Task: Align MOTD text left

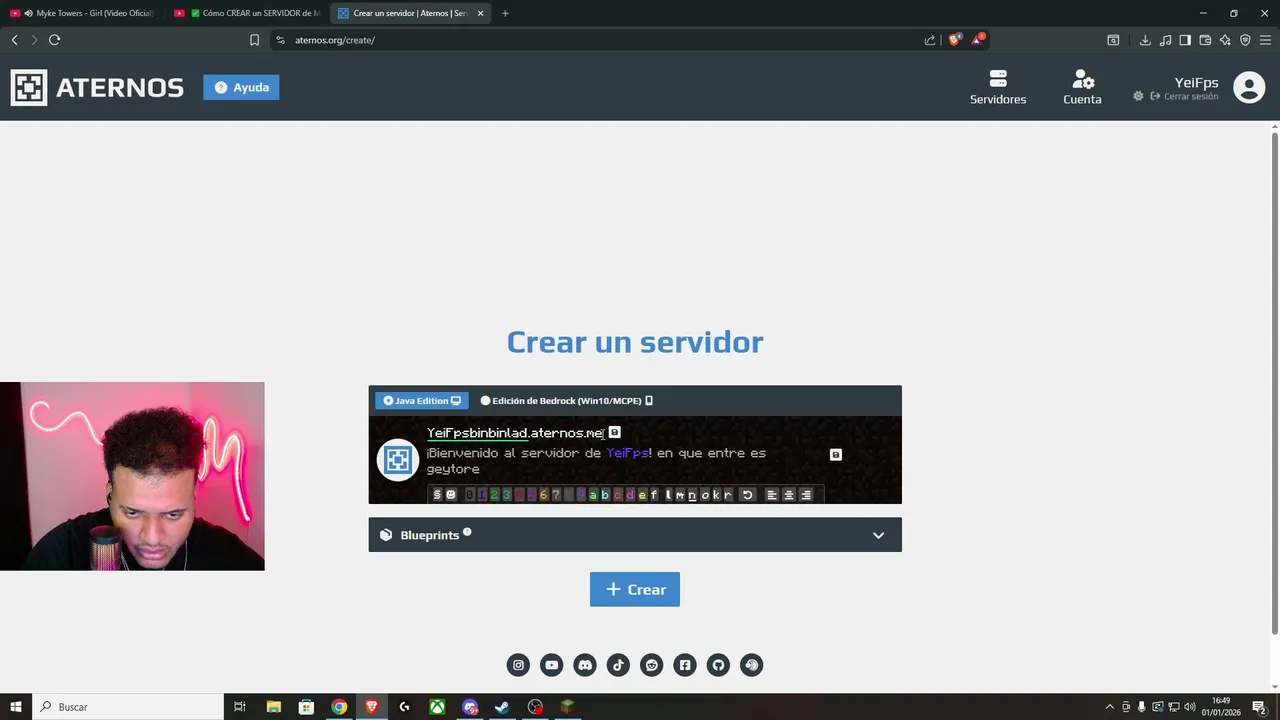Action: 772,494
